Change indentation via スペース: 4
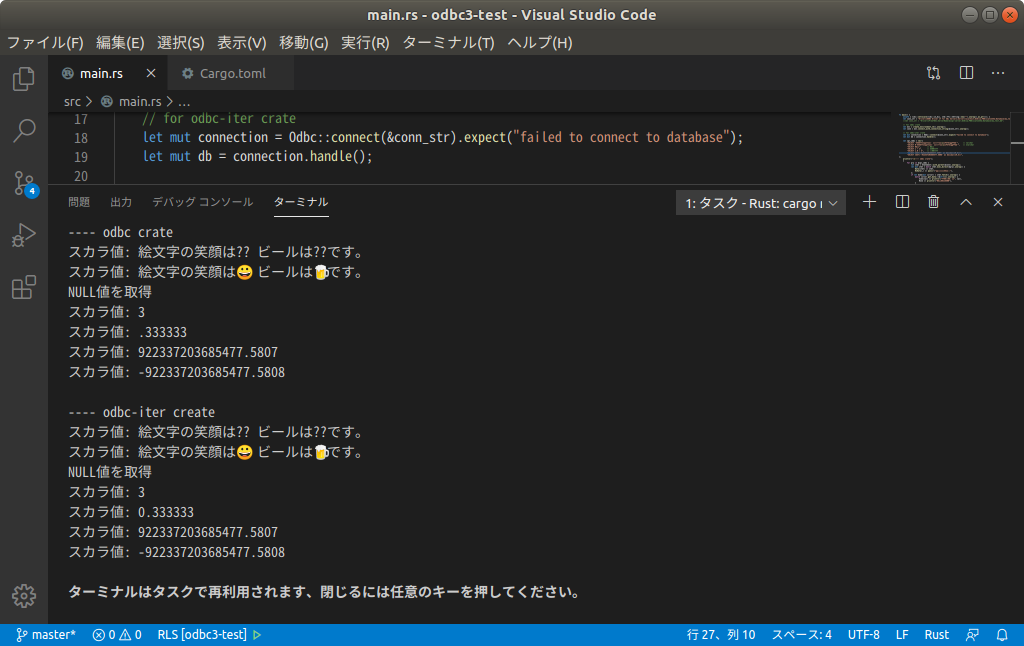 coord(801,635)
